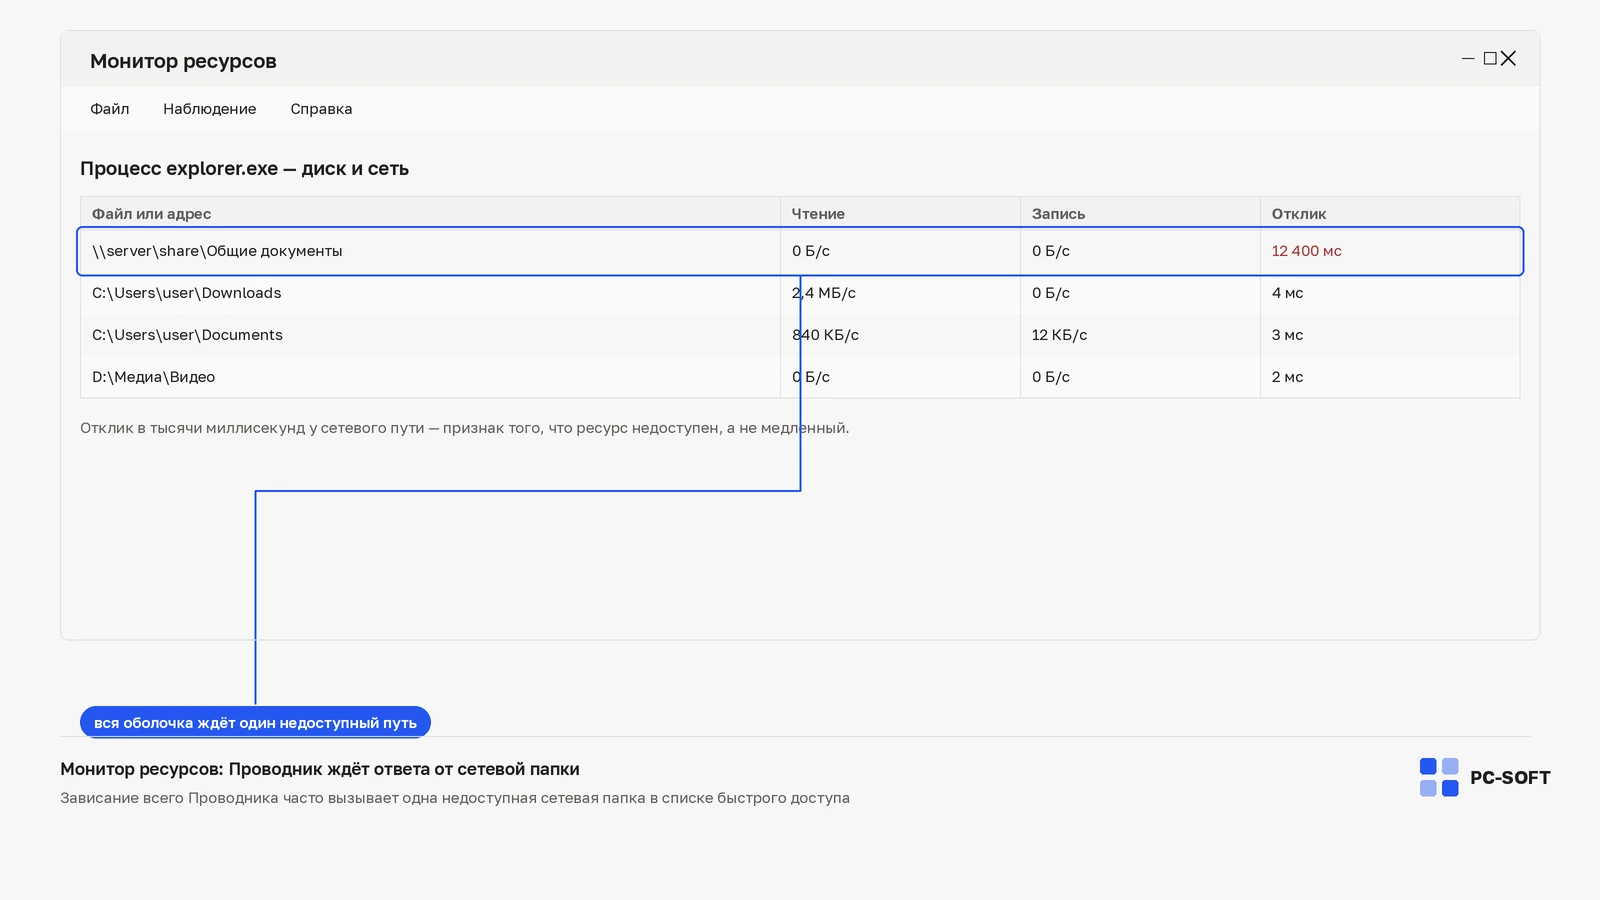Screen dimensions: 1600x900
Task: Click the 840 КБ/с read value
Action: (x=825, y=335)
